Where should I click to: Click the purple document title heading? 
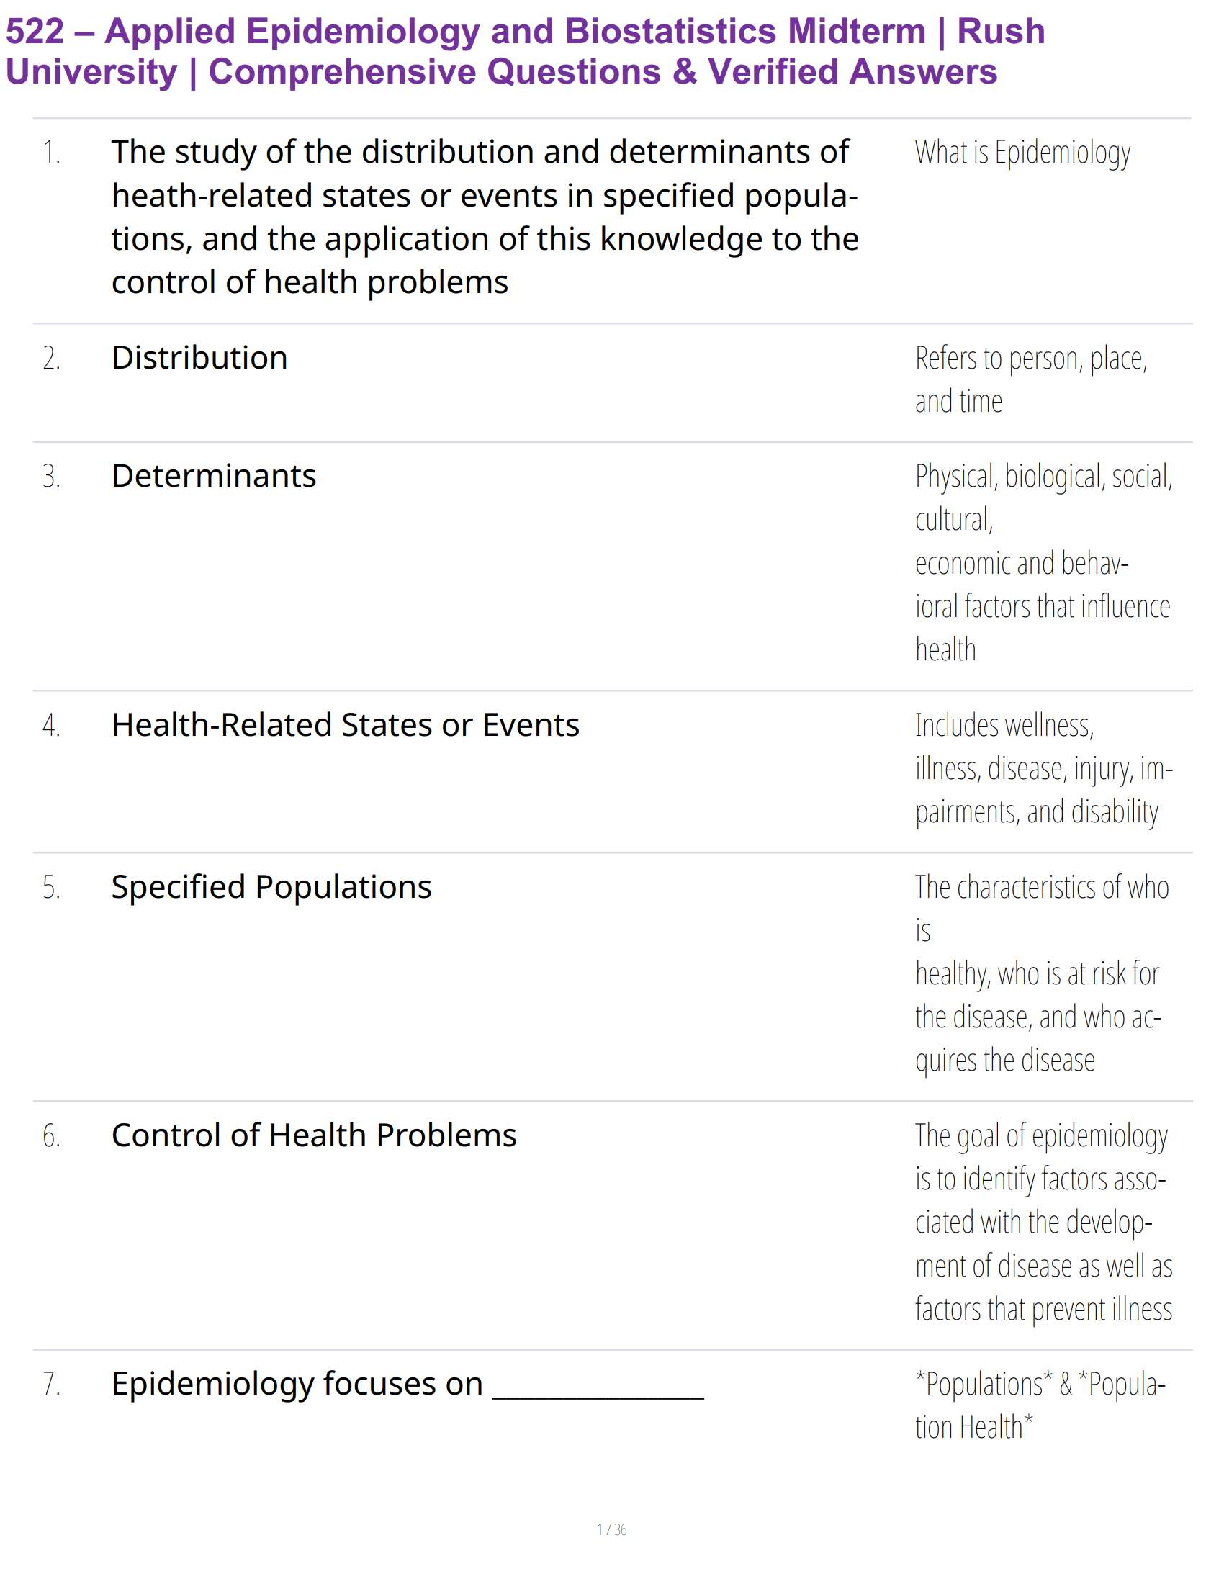(x=525, y=51)
